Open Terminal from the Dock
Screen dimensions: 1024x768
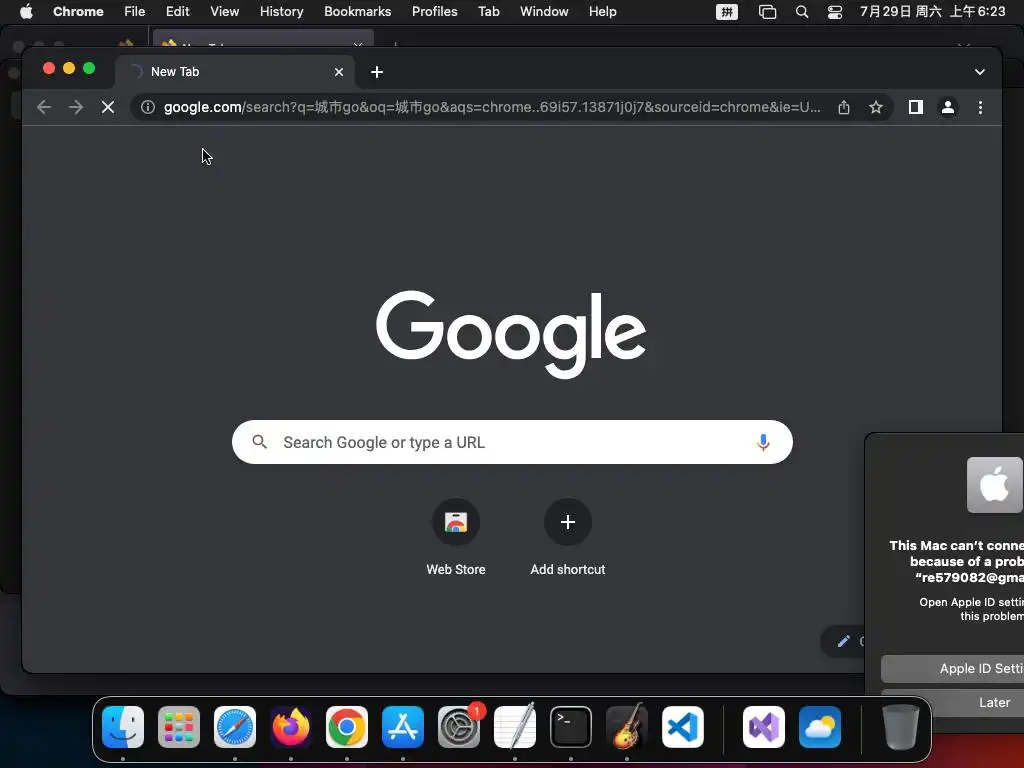tap(571, 727)
